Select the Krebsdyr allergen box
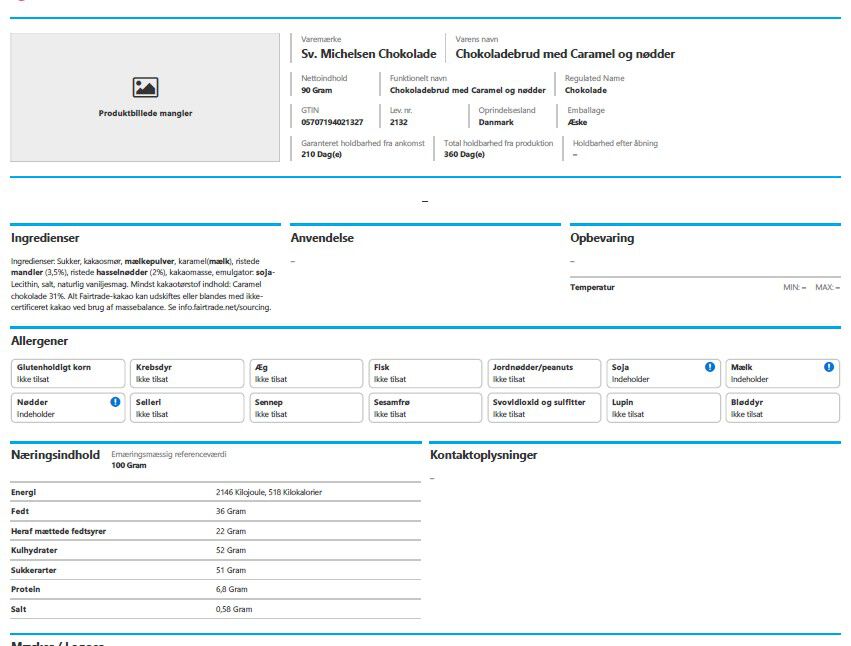 tap(187, 373)
